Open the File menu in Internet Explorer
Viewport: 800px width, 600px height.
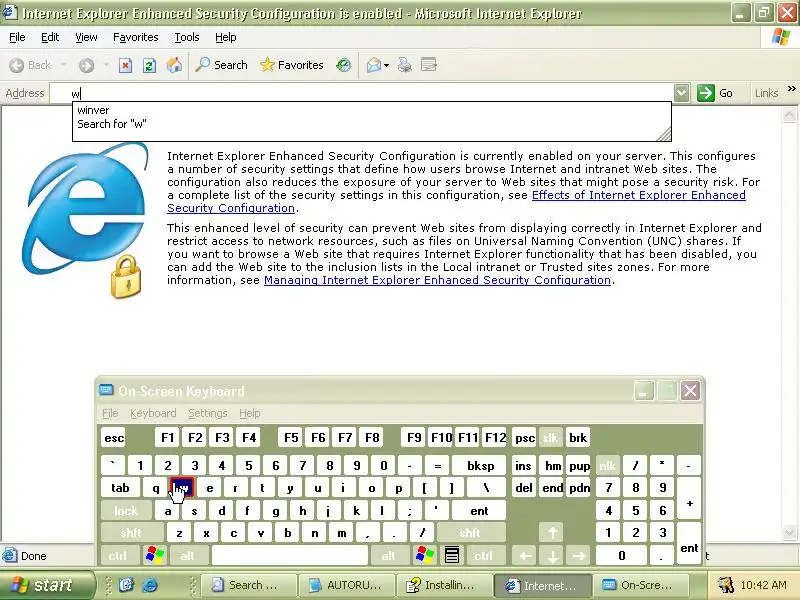(17, 37)
